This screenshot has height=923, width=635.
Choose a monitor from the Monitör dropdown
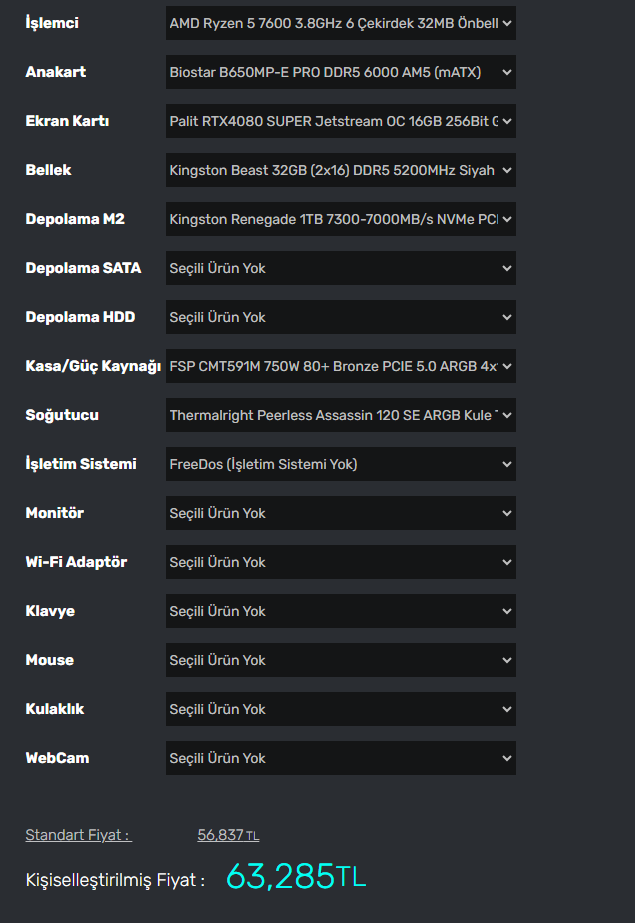(340, 513)
